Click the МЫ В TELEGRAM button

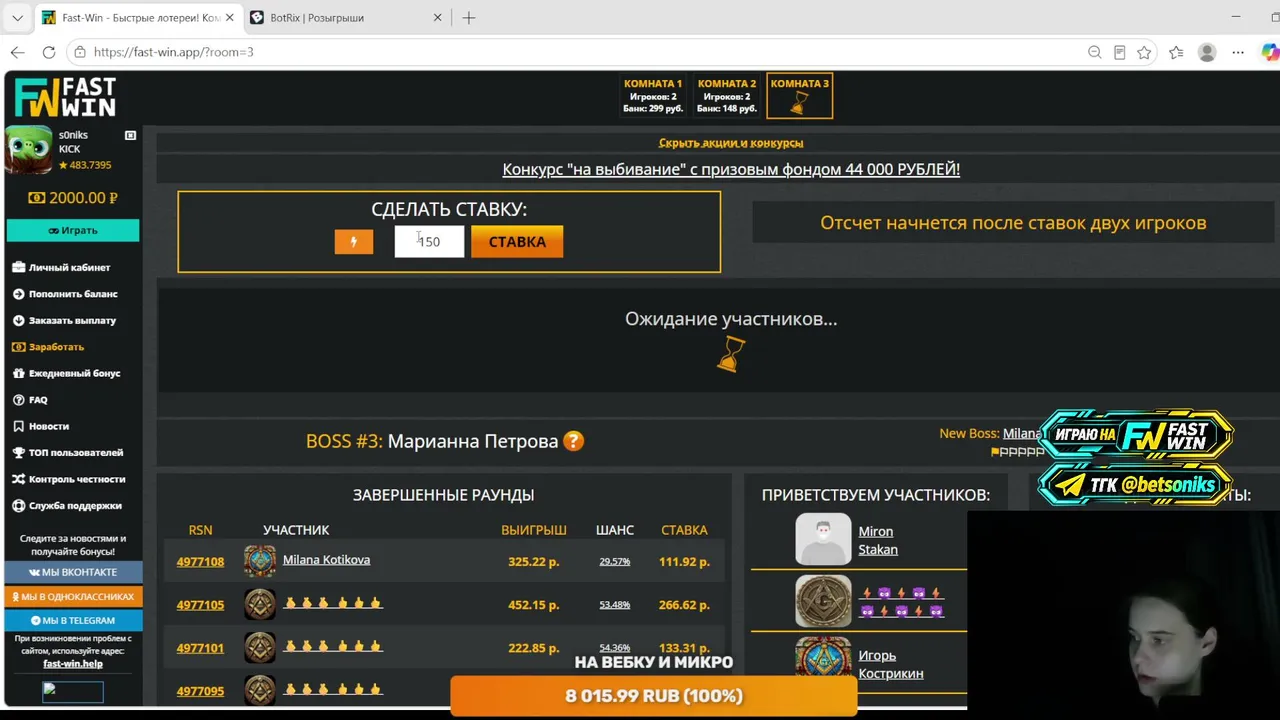[x=73, y=620]
